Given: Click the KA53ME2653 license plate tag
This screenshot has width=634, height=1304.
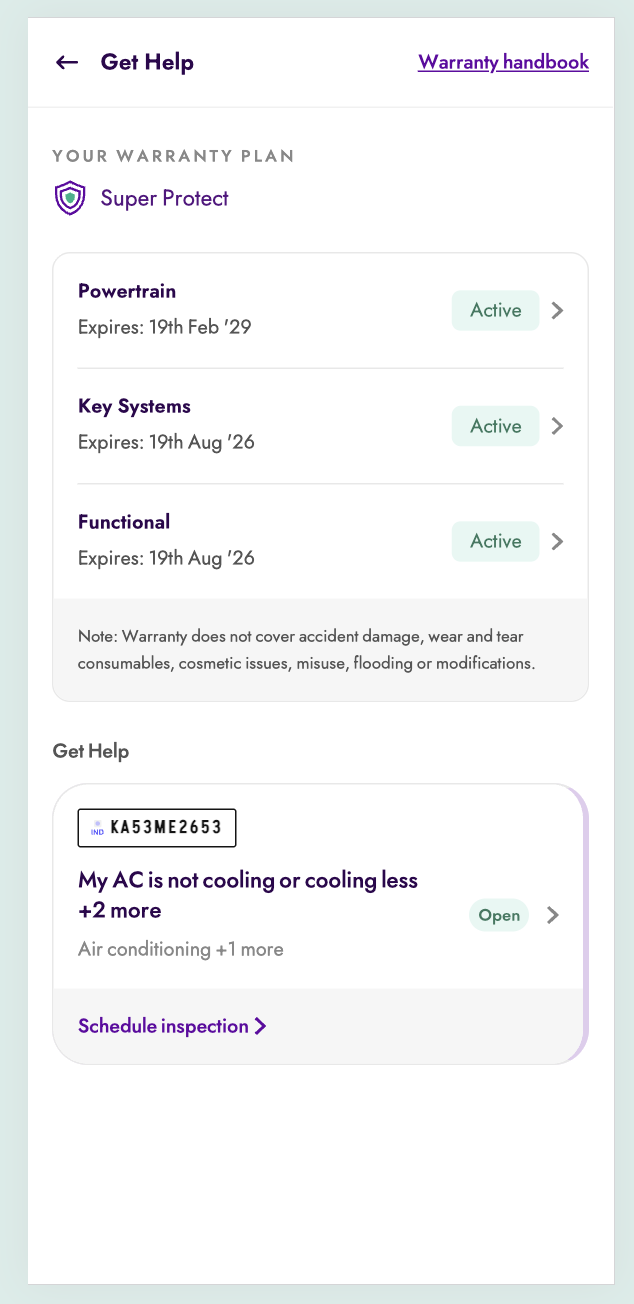Looking at the screenshot, I should pyautogui.click(x=157, y=828).
